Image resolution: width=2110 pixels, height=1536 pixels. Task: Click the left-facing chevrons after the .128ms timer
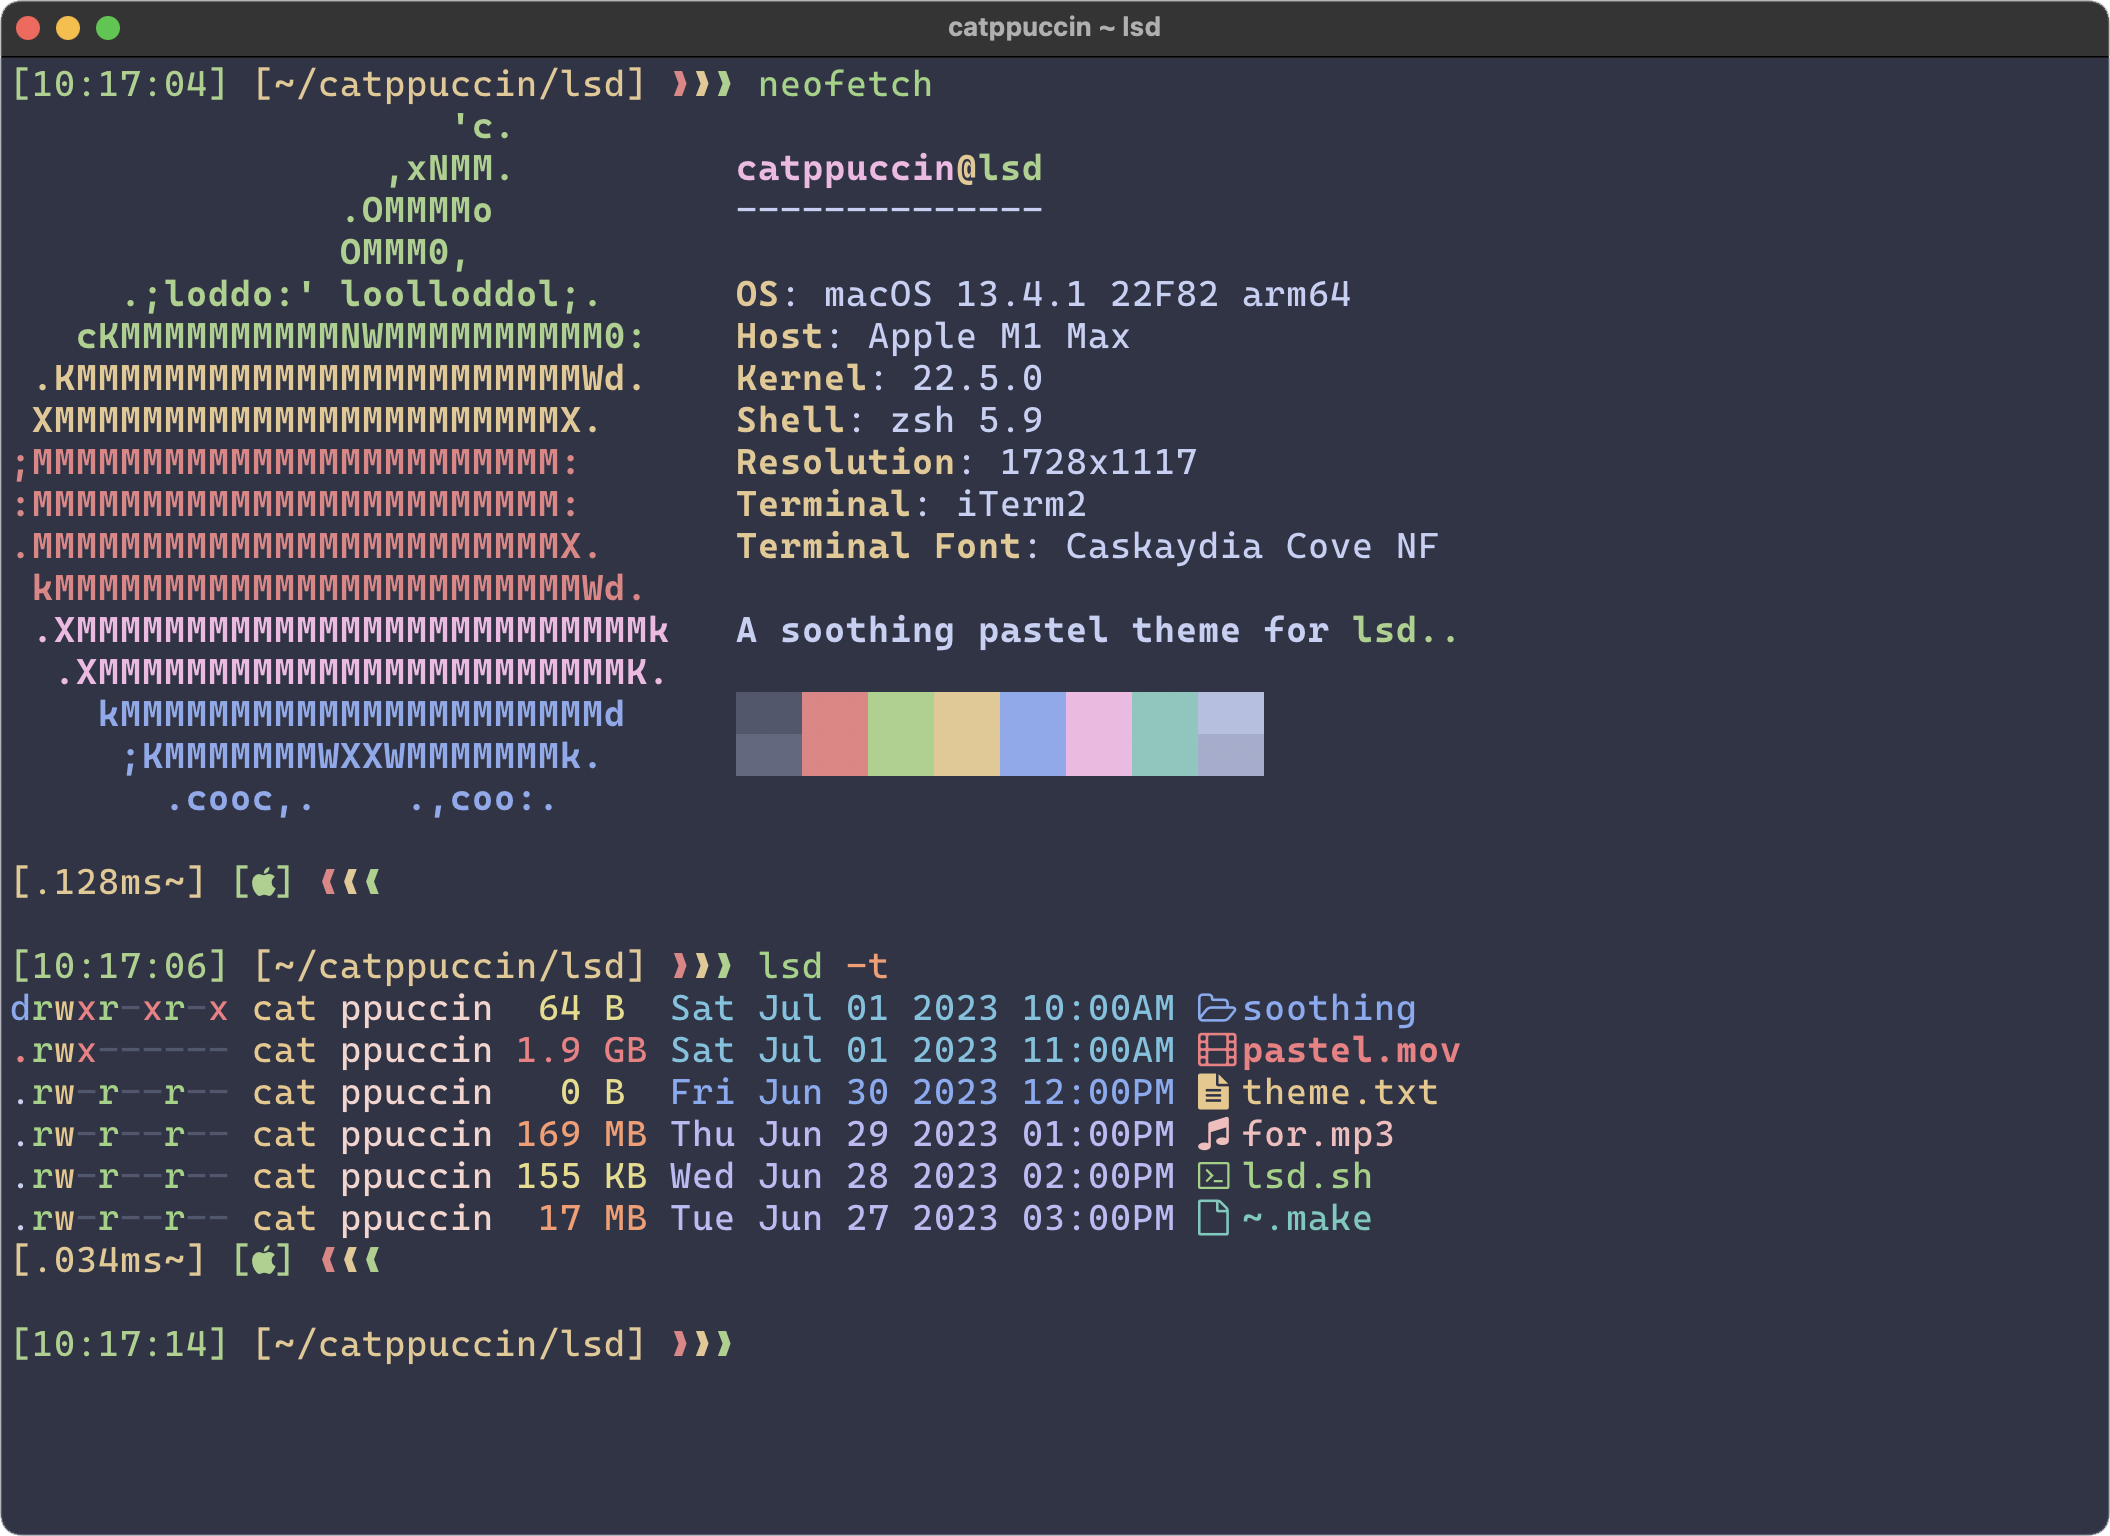pos(350,881)
